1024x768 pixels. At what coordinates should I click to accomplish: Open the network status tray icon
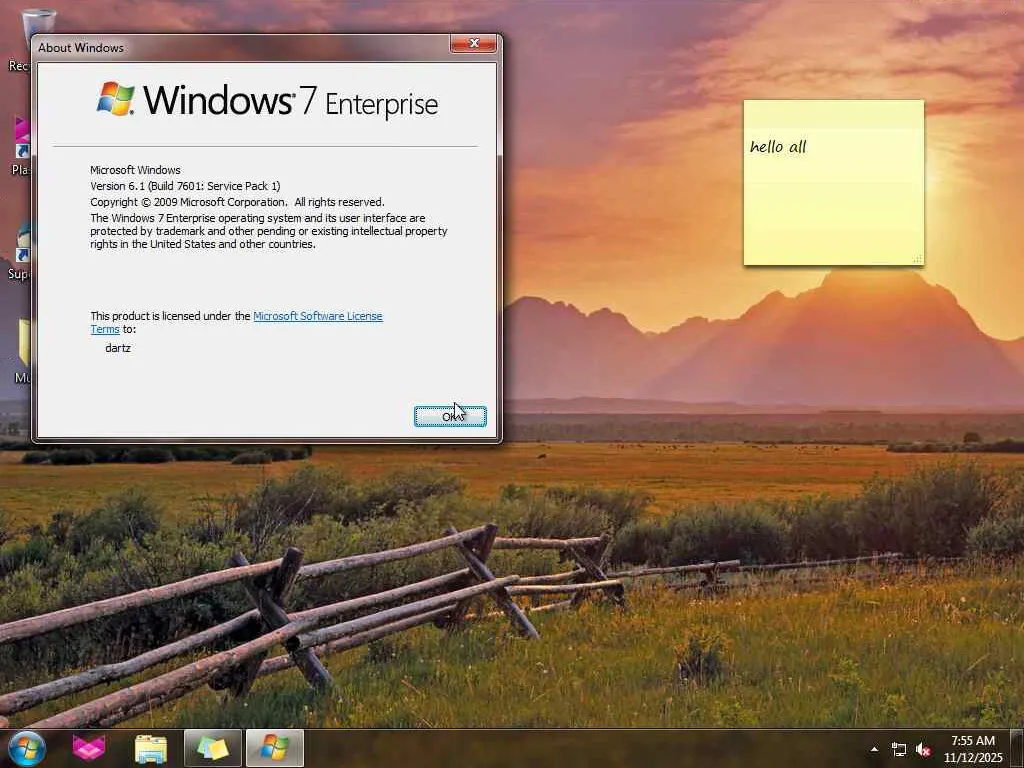[899, 750]
